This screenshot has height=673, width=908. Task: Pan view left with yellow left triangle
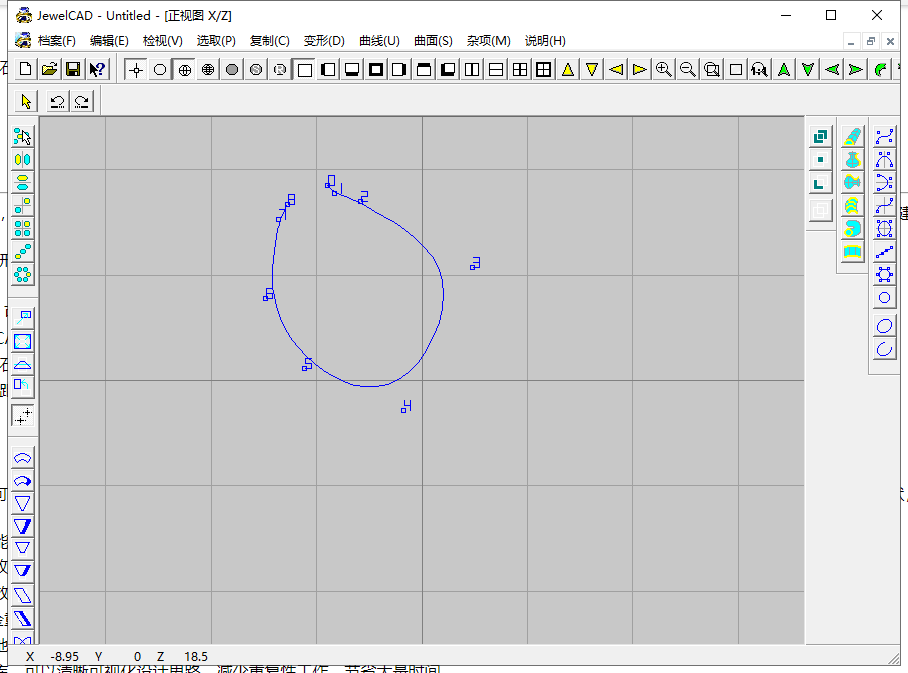pos(616,70)
